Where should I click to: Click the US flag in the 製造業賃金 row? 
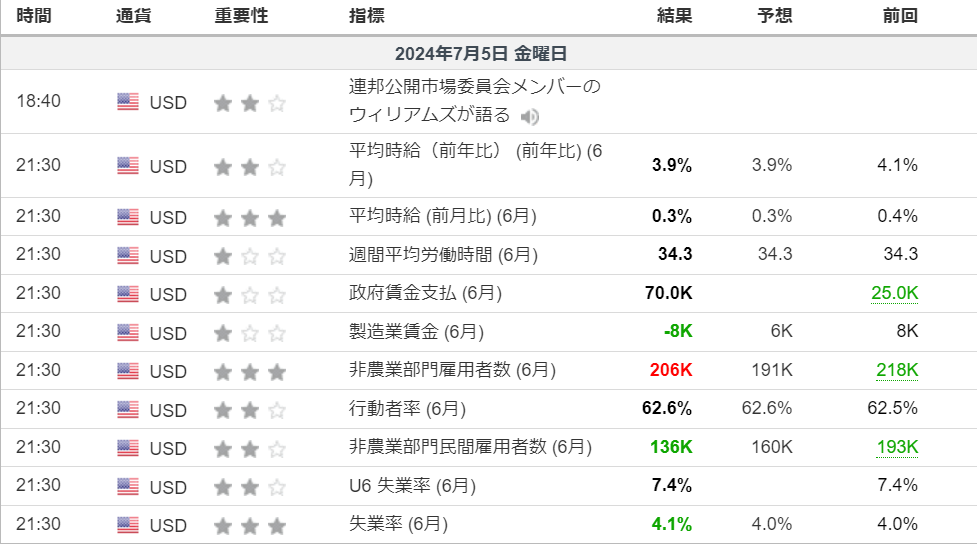click(128, 333)
